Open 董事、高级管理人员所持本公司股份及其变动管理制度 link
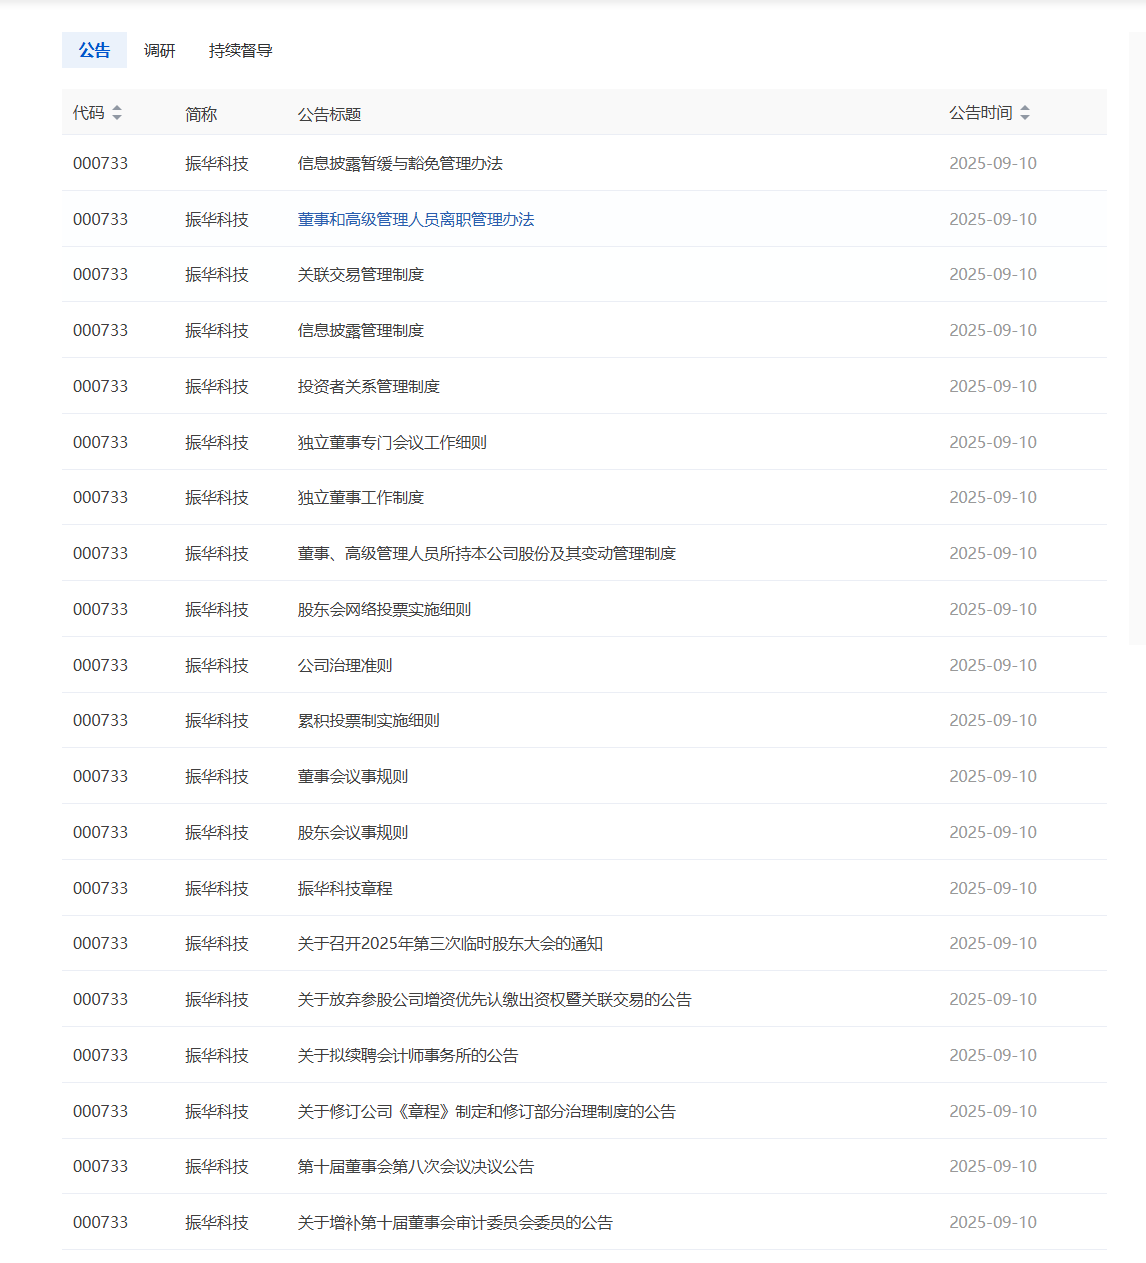 point(487,553)
